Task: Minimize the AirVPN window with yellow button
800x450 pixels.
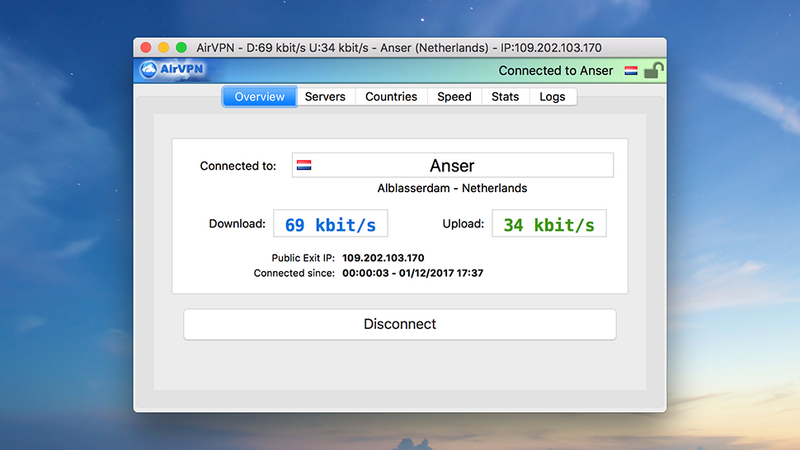Action: [163, 47]
